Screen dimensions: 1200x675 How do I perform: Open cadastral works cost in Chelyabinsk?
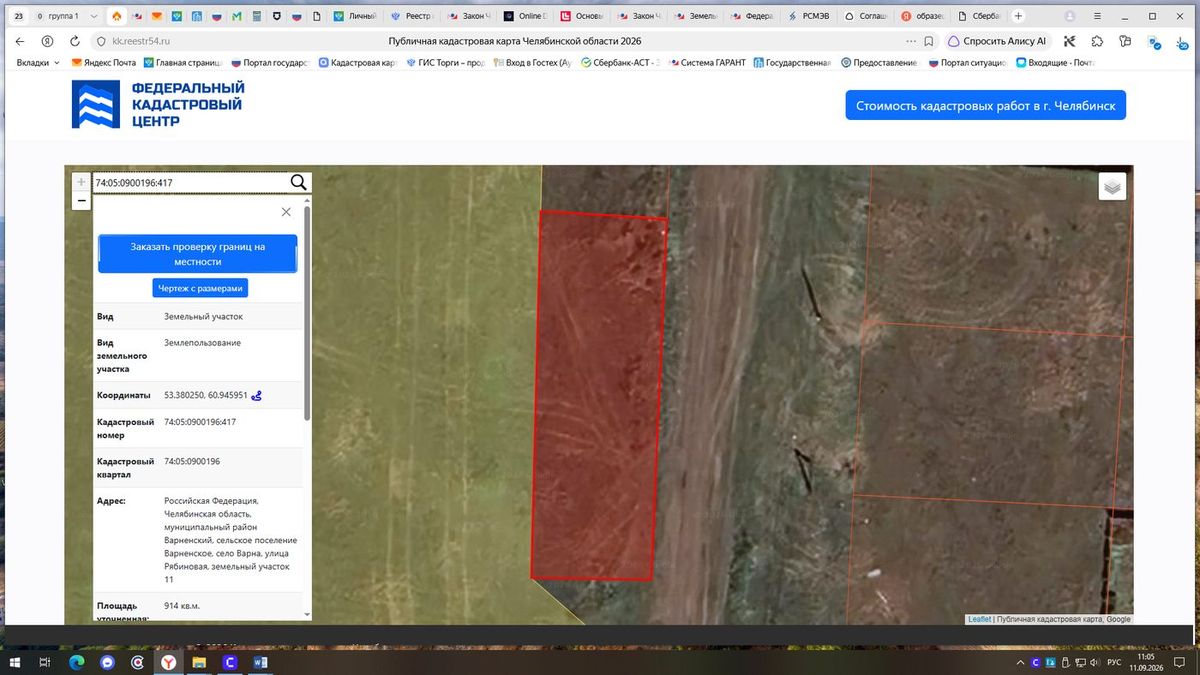[x=986, y=105]
